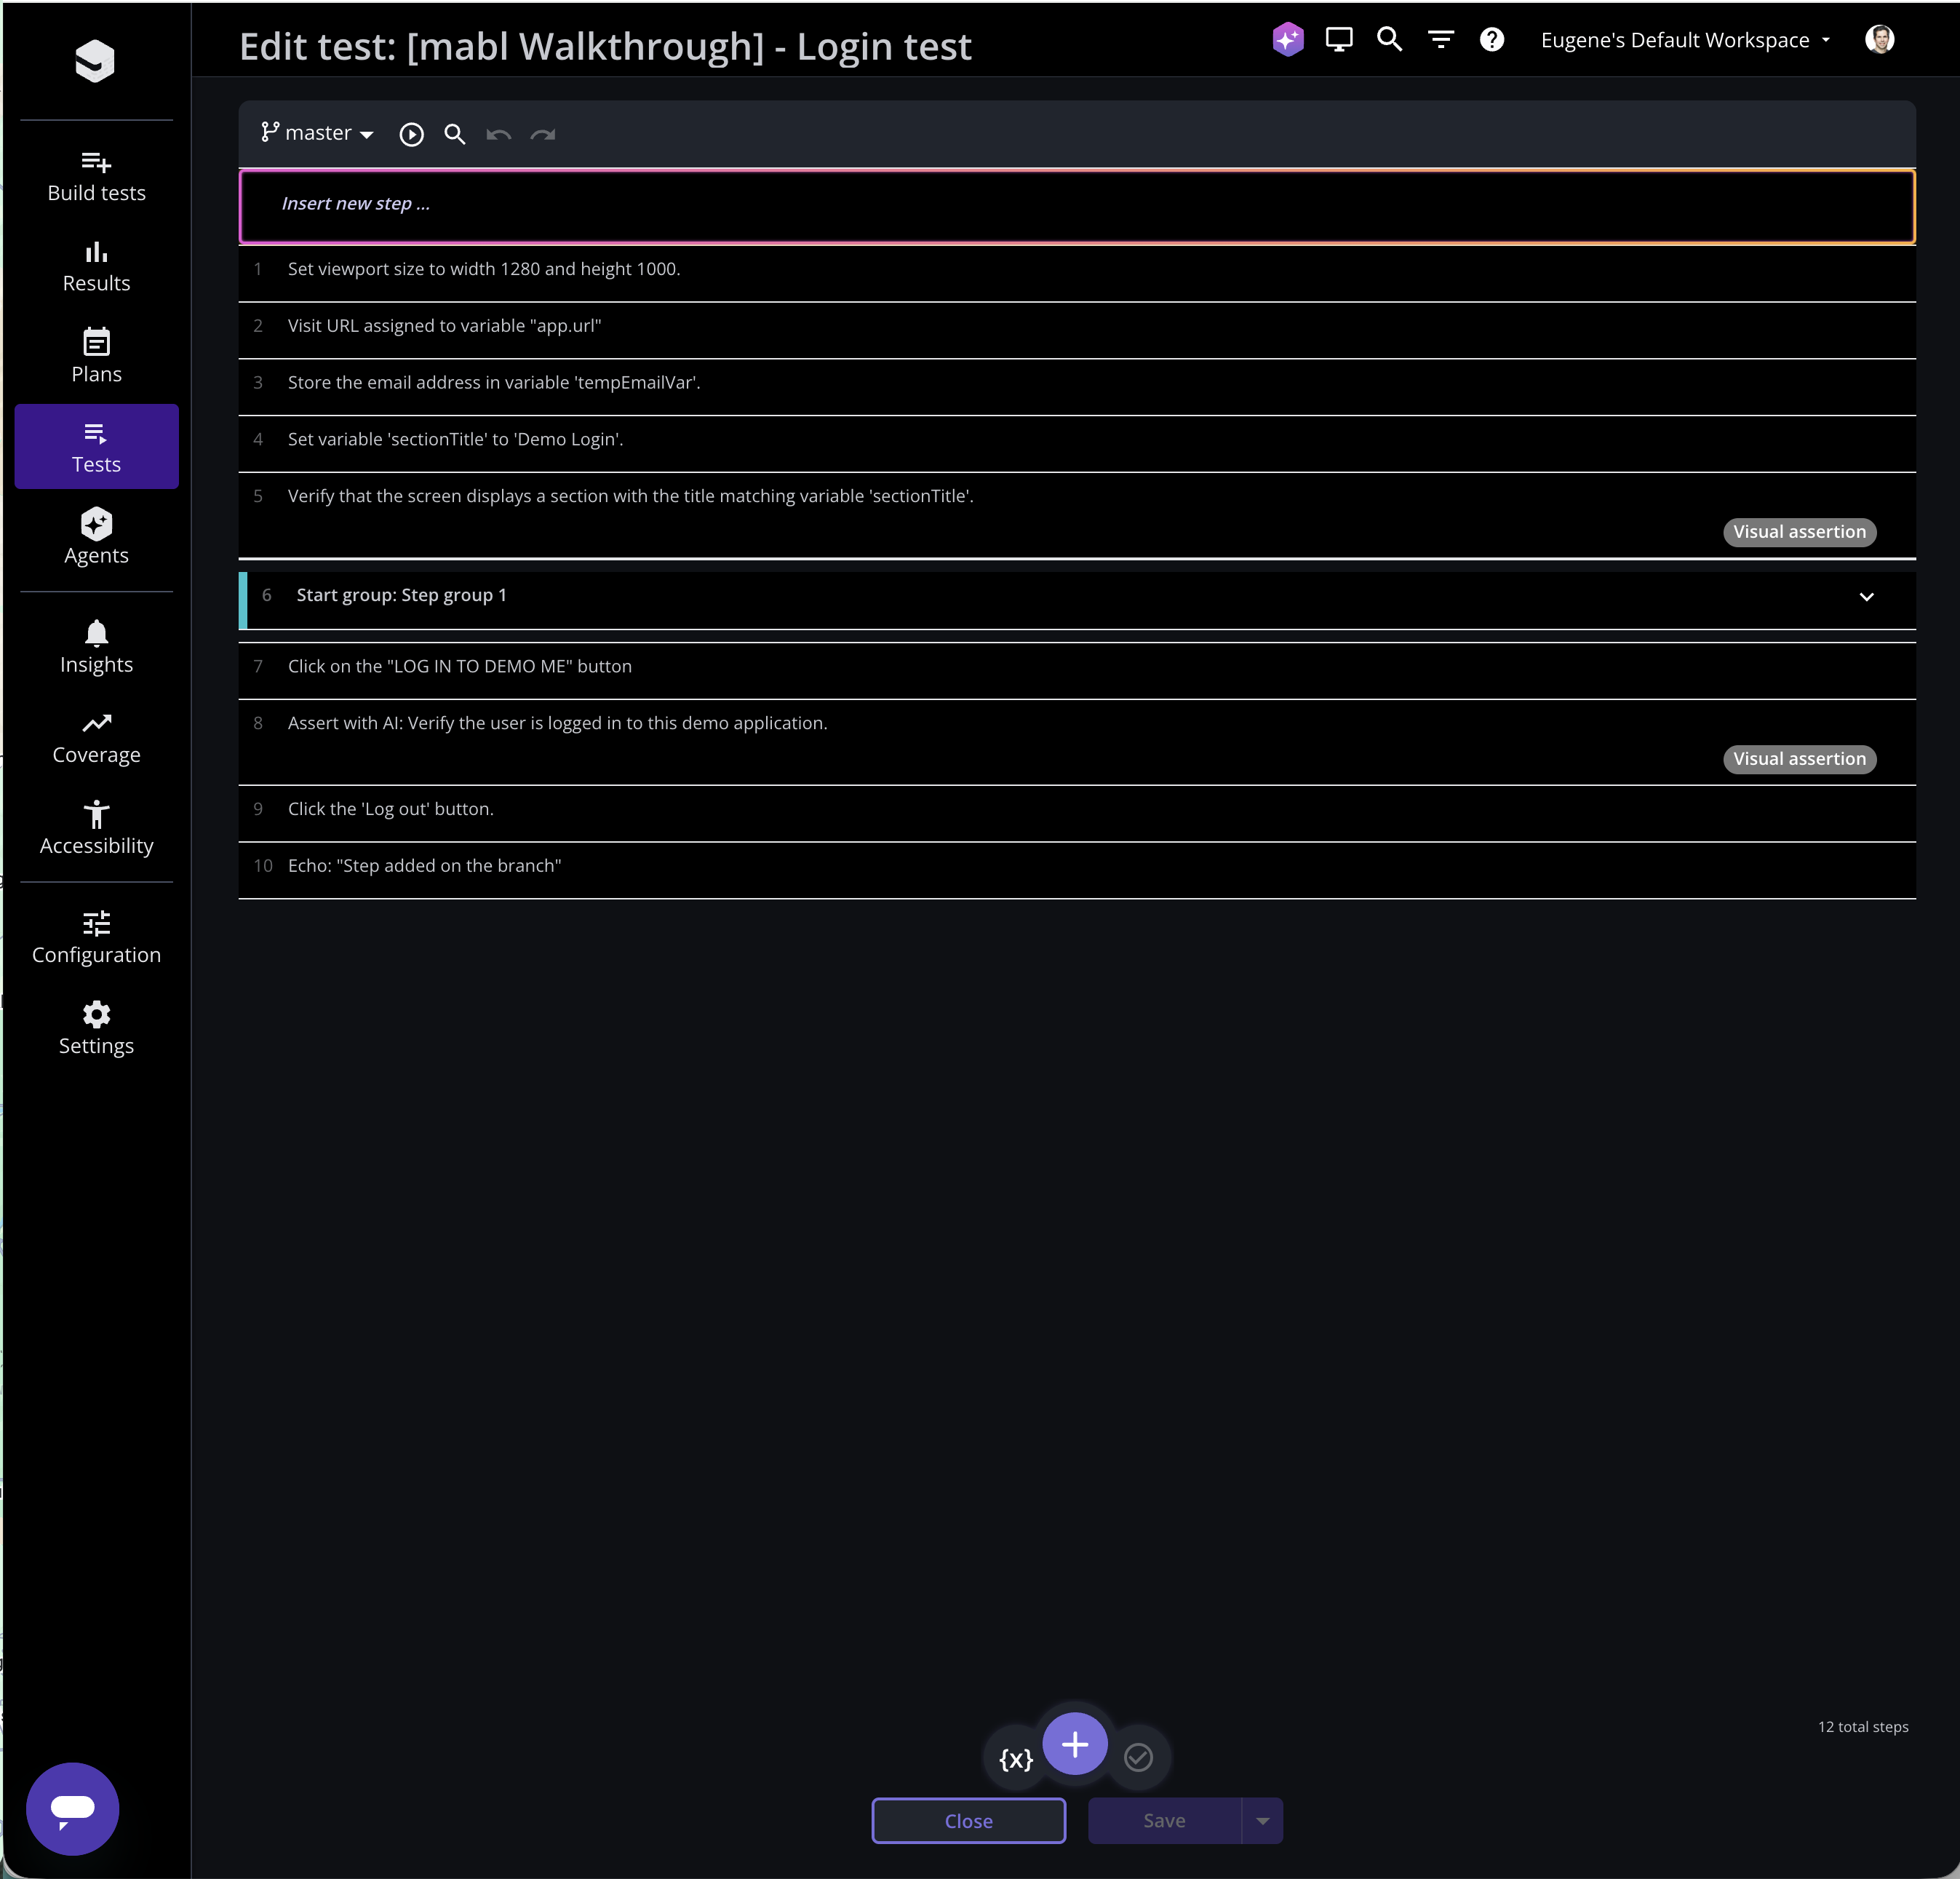This screenshot has height=1879, width=1960.
Task: Select step 9 Click Log out button
Action: click(1077, 813)
